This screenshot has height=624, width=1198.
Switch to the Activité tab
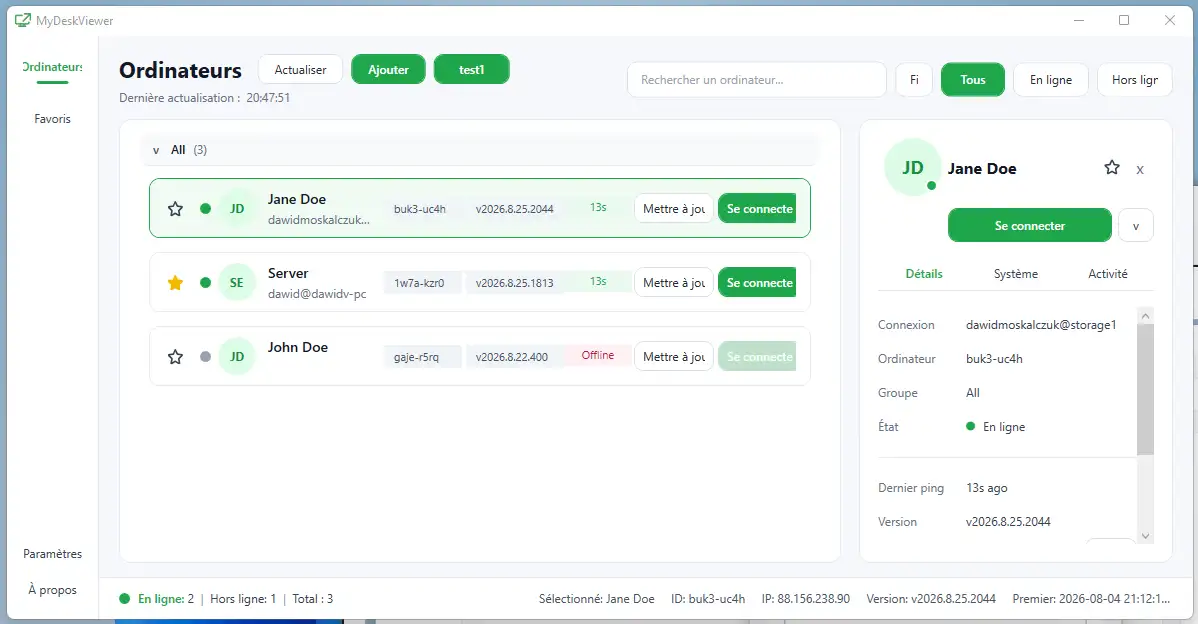(x=1107, y=273)
